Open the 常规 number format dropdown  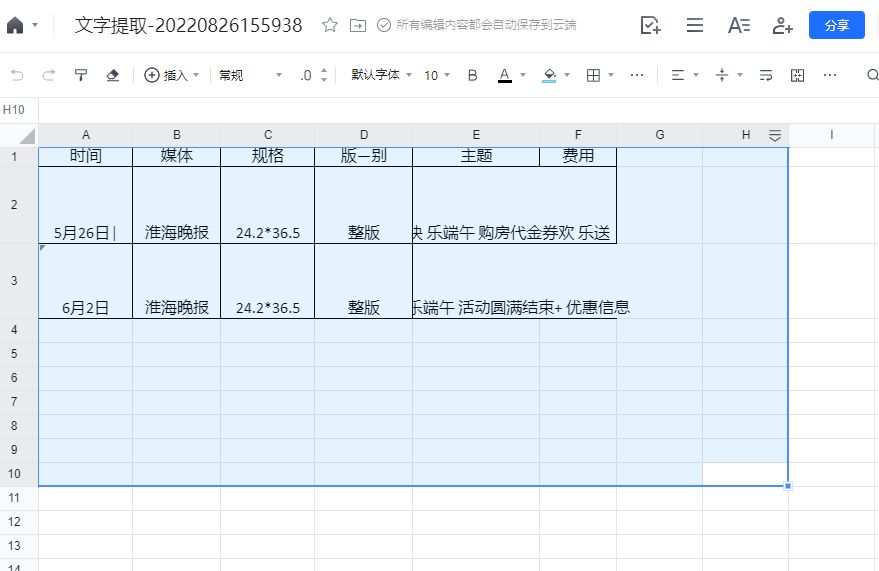point(250,75)
